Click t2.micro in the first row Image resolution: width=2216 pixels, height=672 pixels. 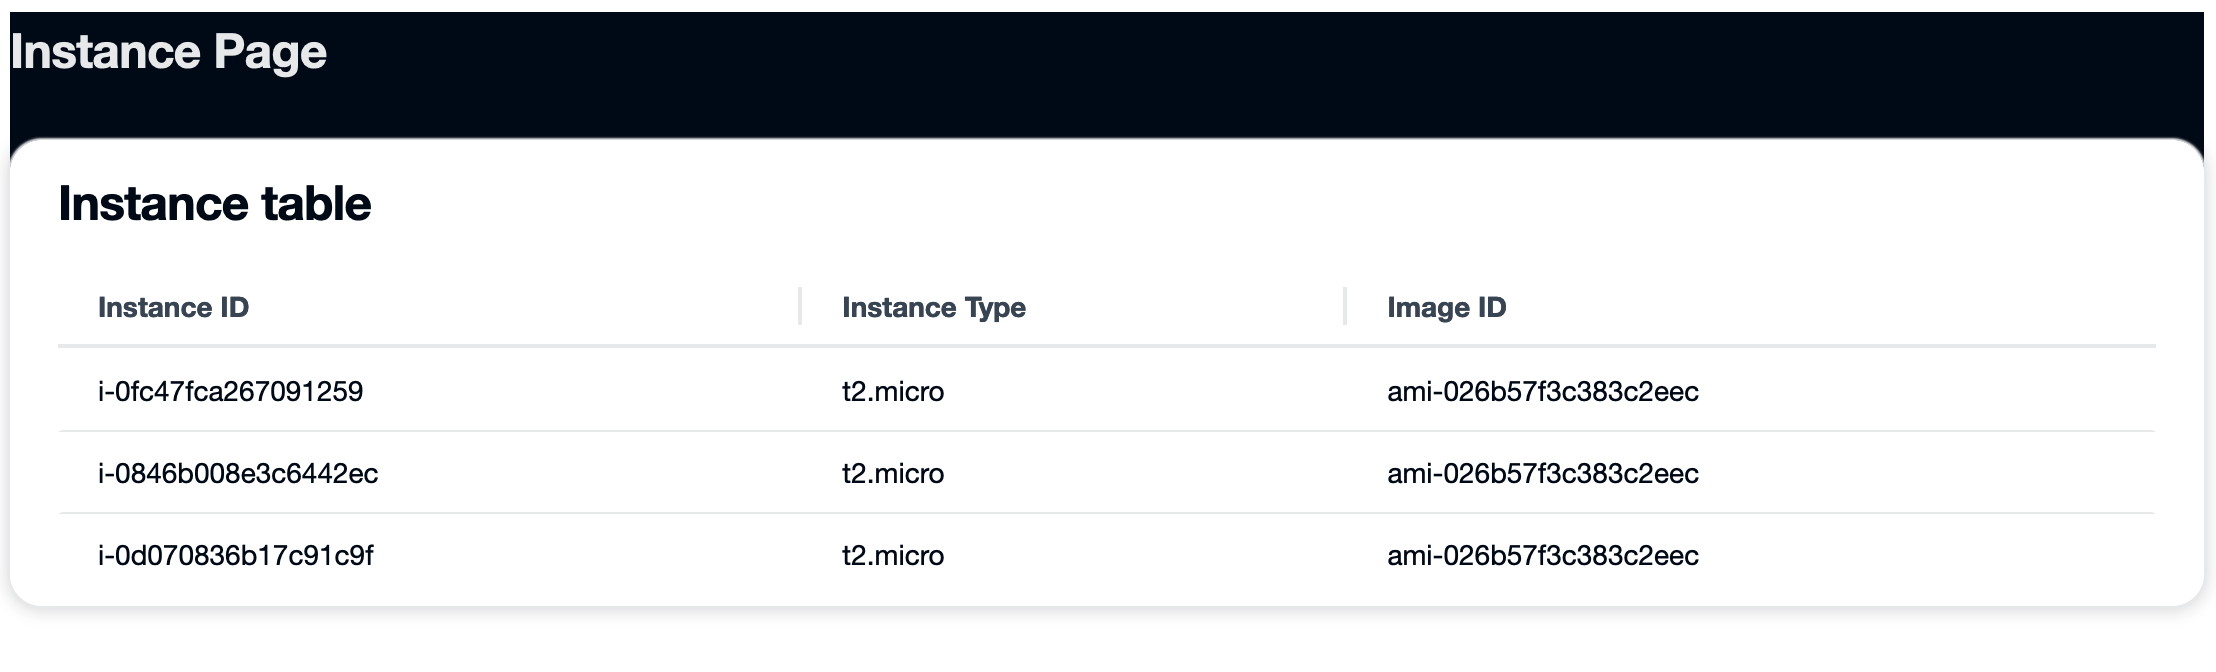[x=892, y=391]
